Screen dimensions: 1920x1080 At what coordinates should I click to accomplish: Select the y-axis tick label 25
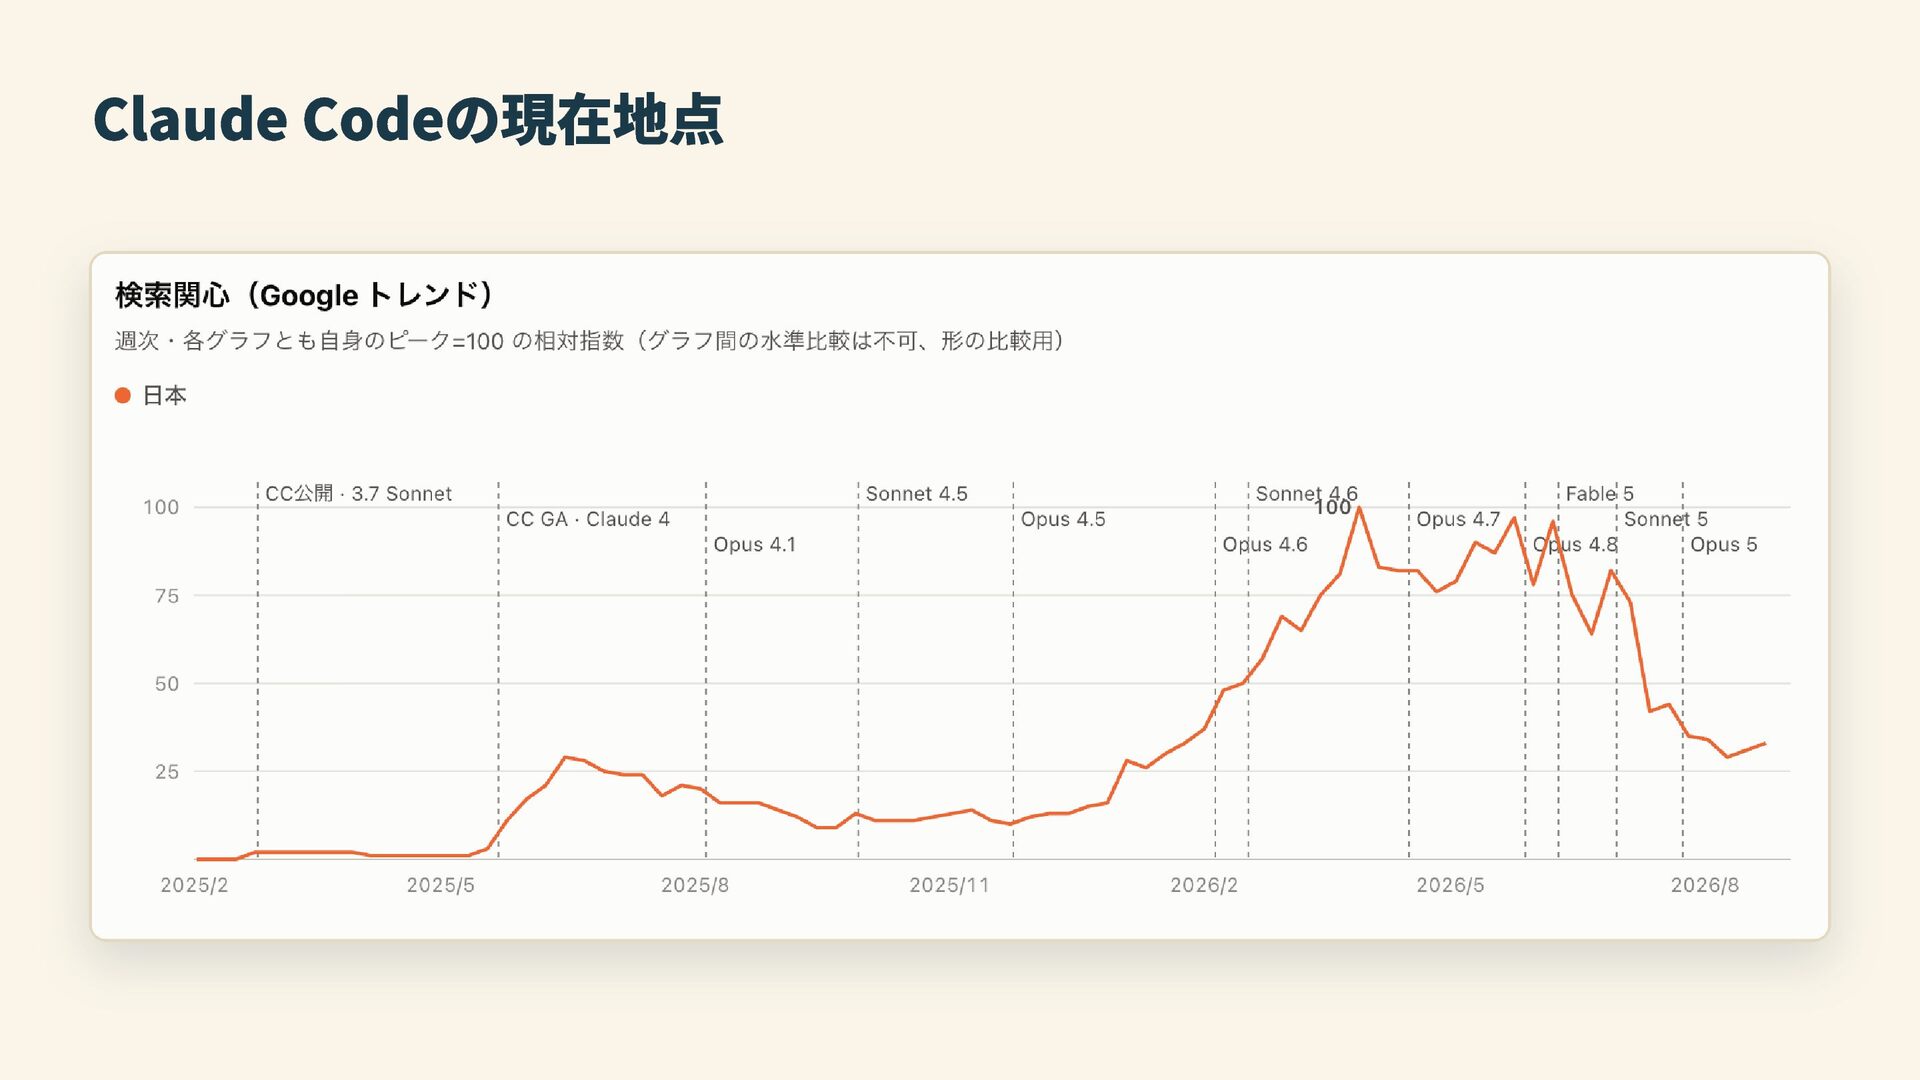(167, 772)
